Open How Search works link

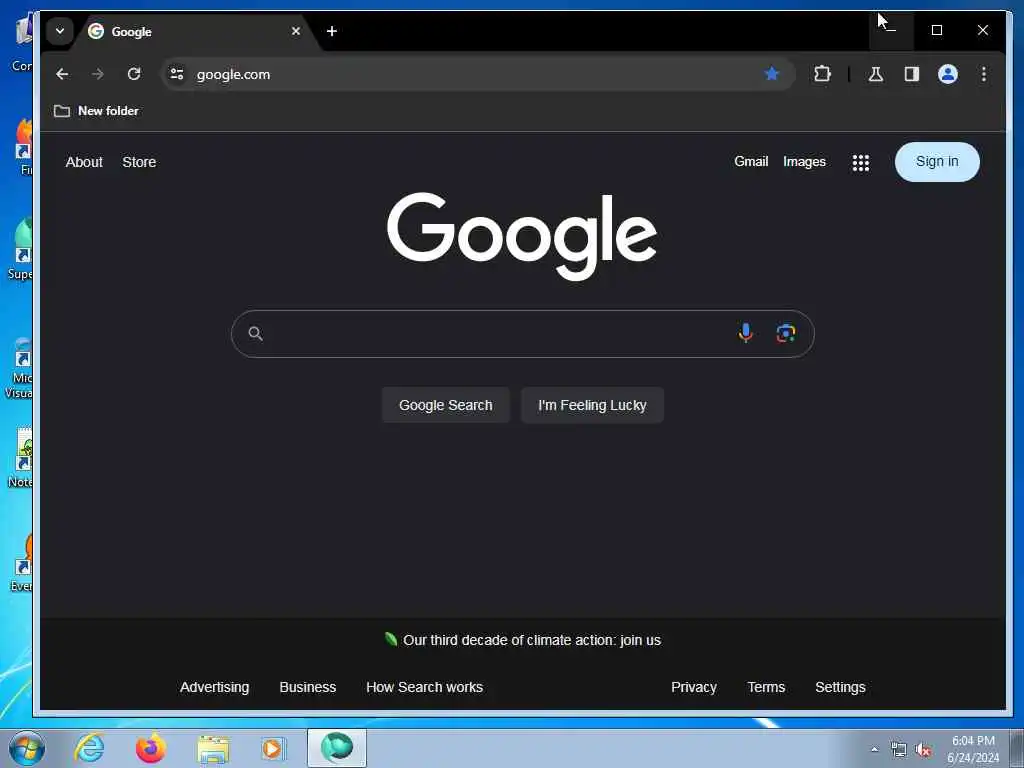tap(424, 687)
